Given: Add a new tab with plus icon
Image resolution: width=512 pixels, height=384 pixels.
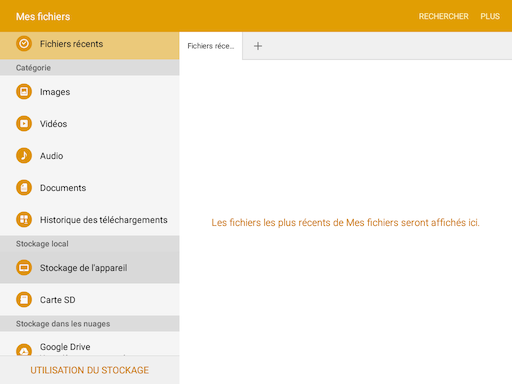Looking at the screenshot, I should (x=258, y=46).
